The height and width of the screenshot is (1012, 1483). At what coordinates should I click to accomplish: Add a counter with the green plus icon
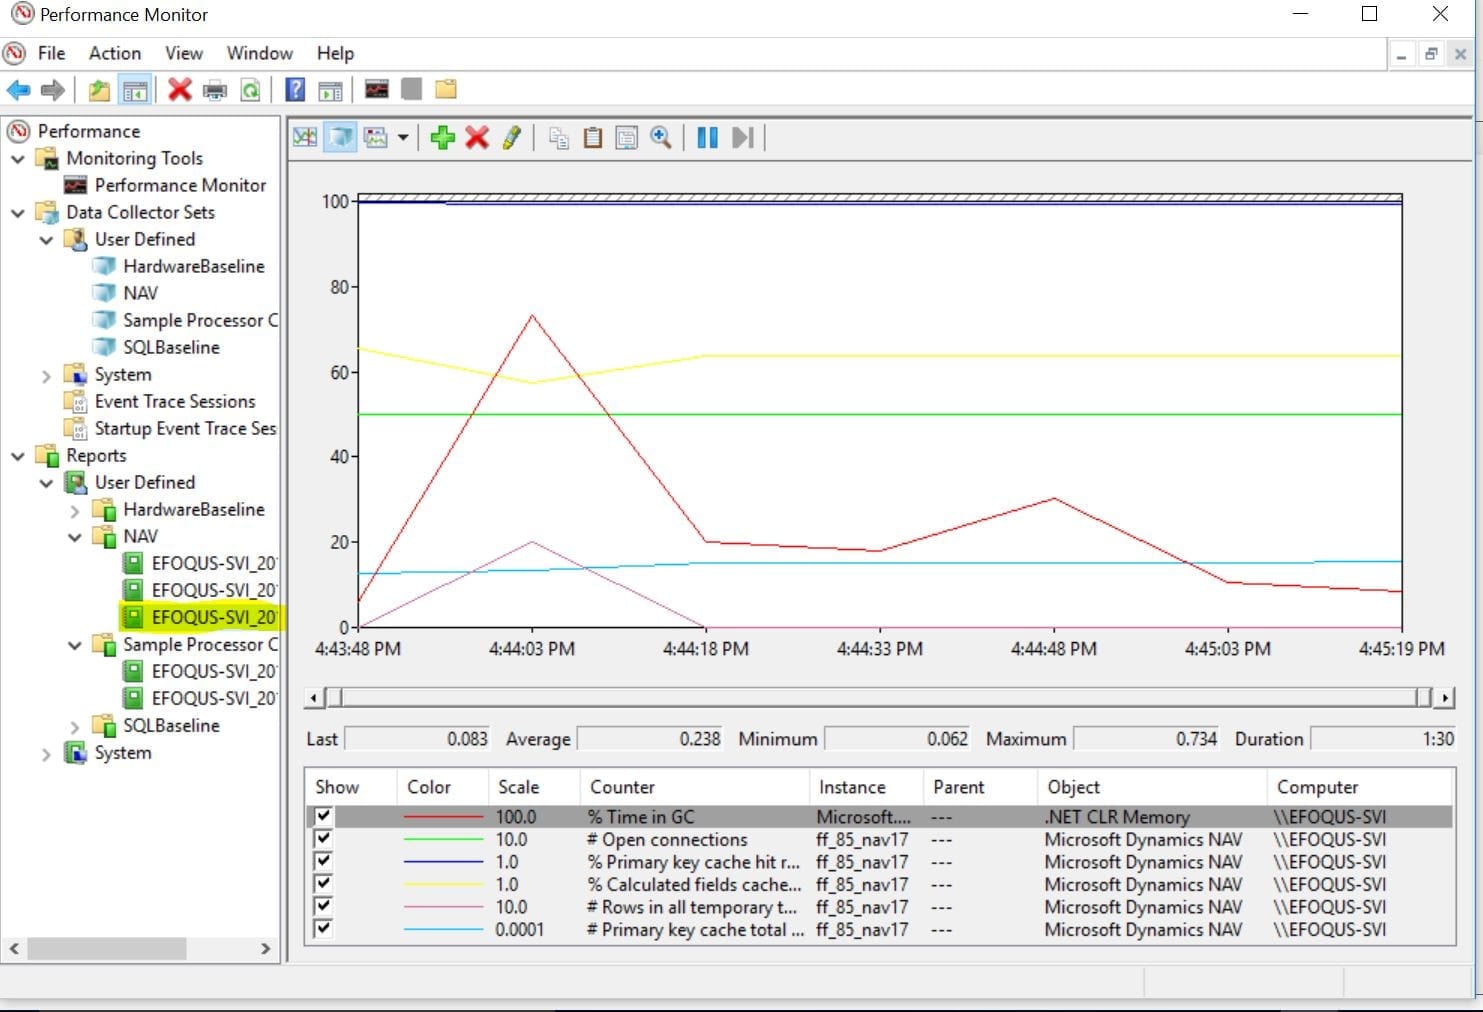[442, 137]
